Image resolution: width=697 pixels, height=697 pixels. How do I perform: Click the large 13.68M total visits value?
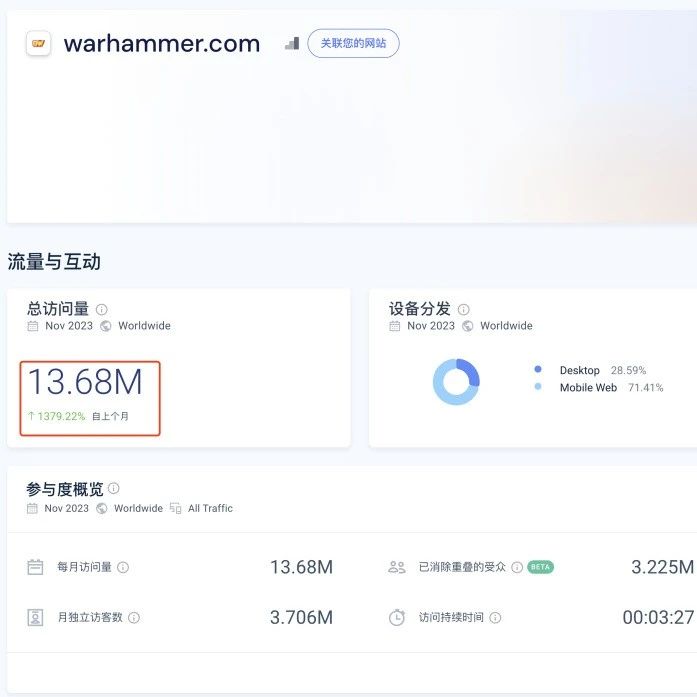[x=85, y=381]
